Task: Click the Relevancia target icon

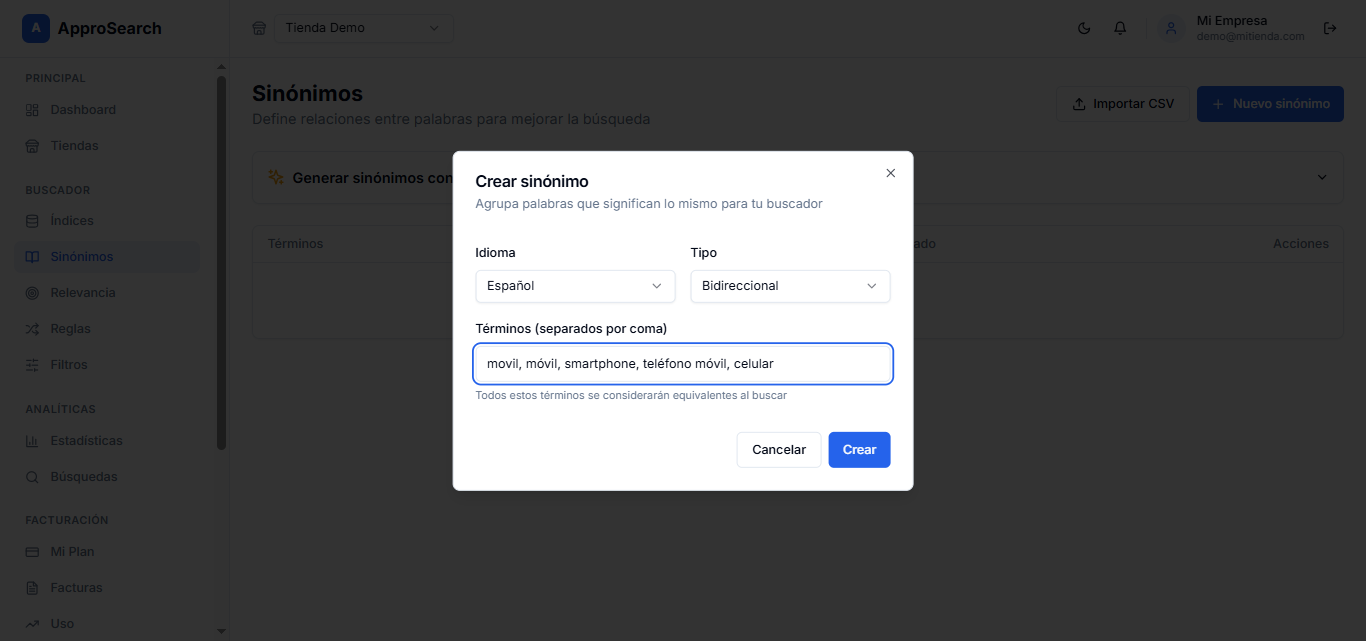Action: [32, 293]
